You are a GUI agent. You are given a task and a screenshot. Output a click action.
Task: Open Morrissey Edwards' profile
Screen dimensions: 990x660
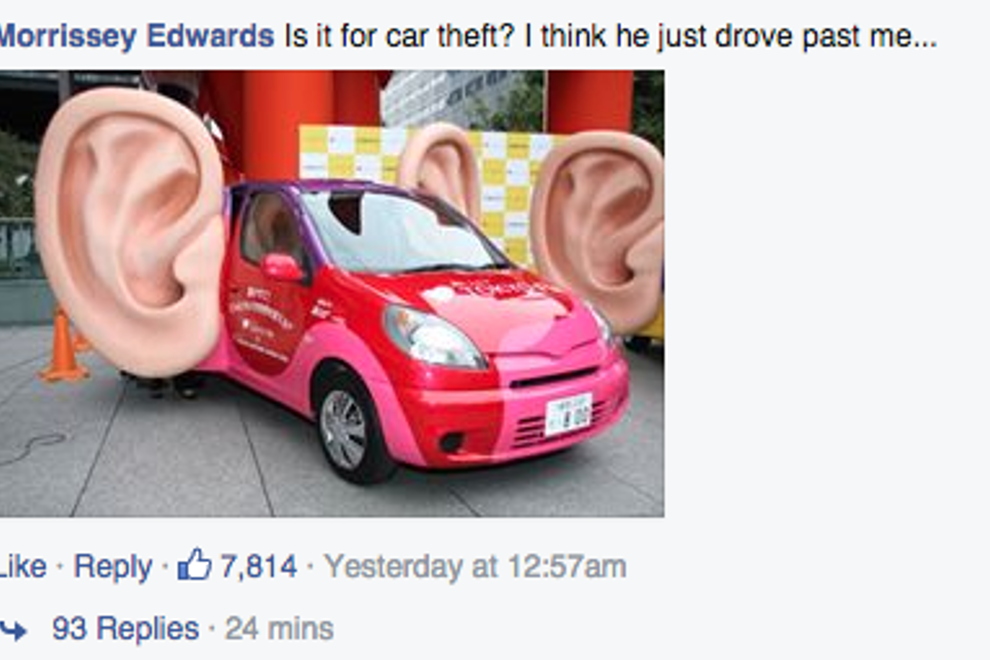point(137,35)
